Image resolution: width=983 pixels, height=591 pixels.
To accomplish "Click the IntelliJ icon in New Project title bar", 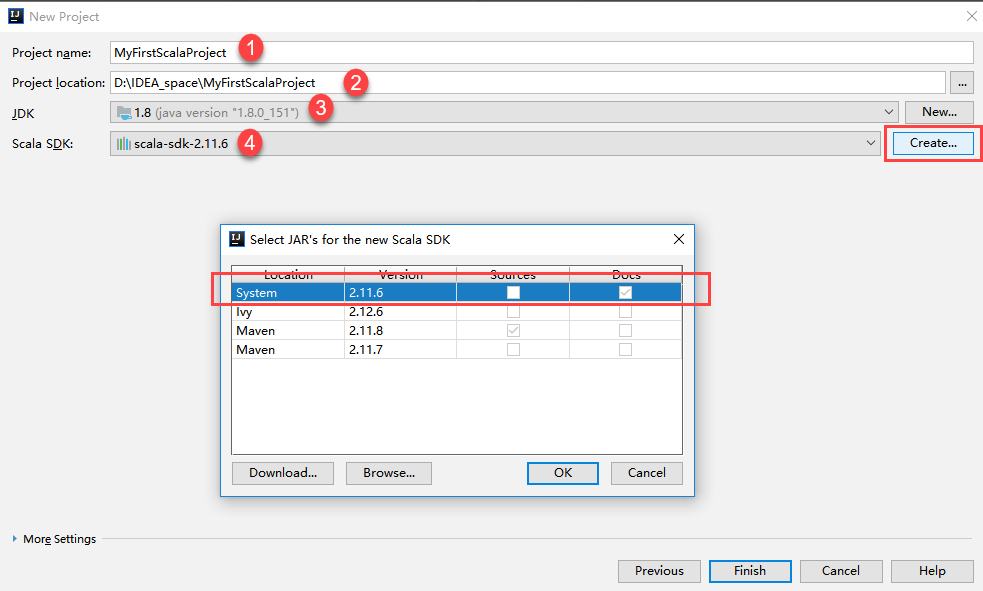I will (x=16, y=16).
